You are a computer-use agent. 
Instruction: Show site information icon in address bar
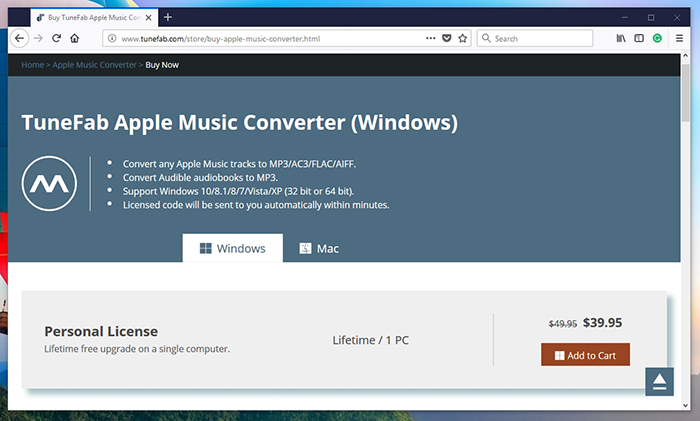pyautogui.click(x=112, y=38)
